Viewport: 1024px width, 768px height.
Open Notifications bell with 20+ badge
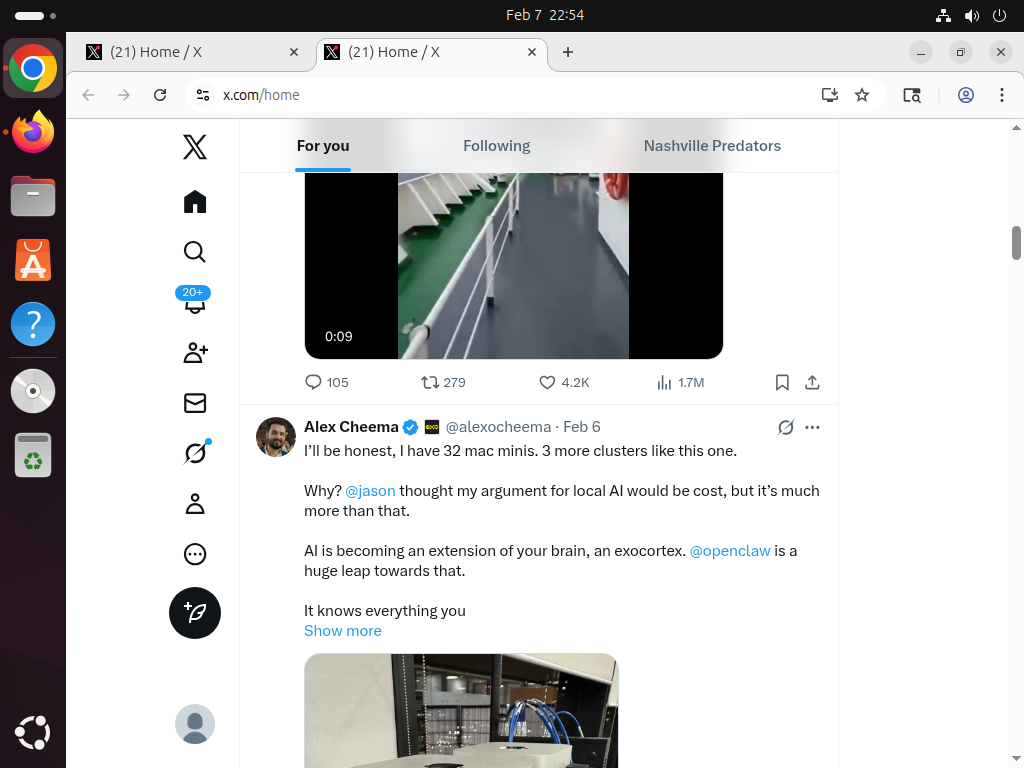(x=195, y=302)
